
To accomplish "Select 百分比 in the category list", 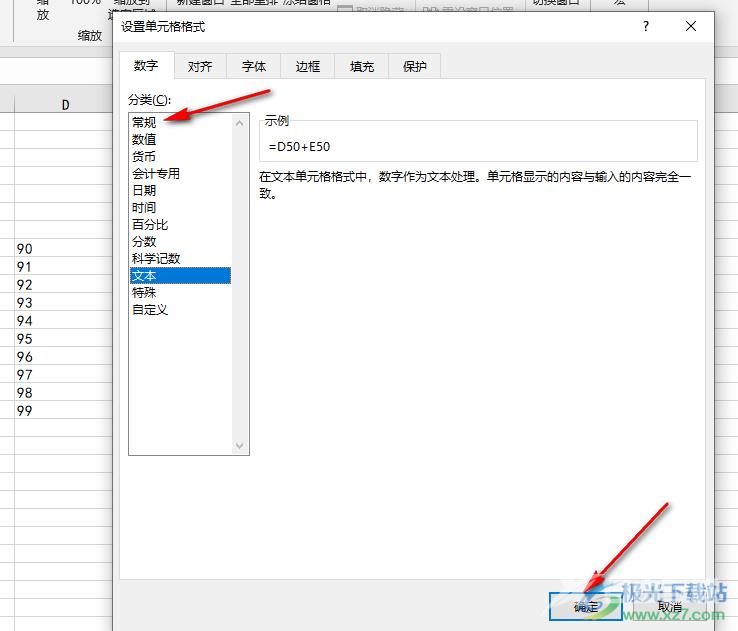I will 150,224.
